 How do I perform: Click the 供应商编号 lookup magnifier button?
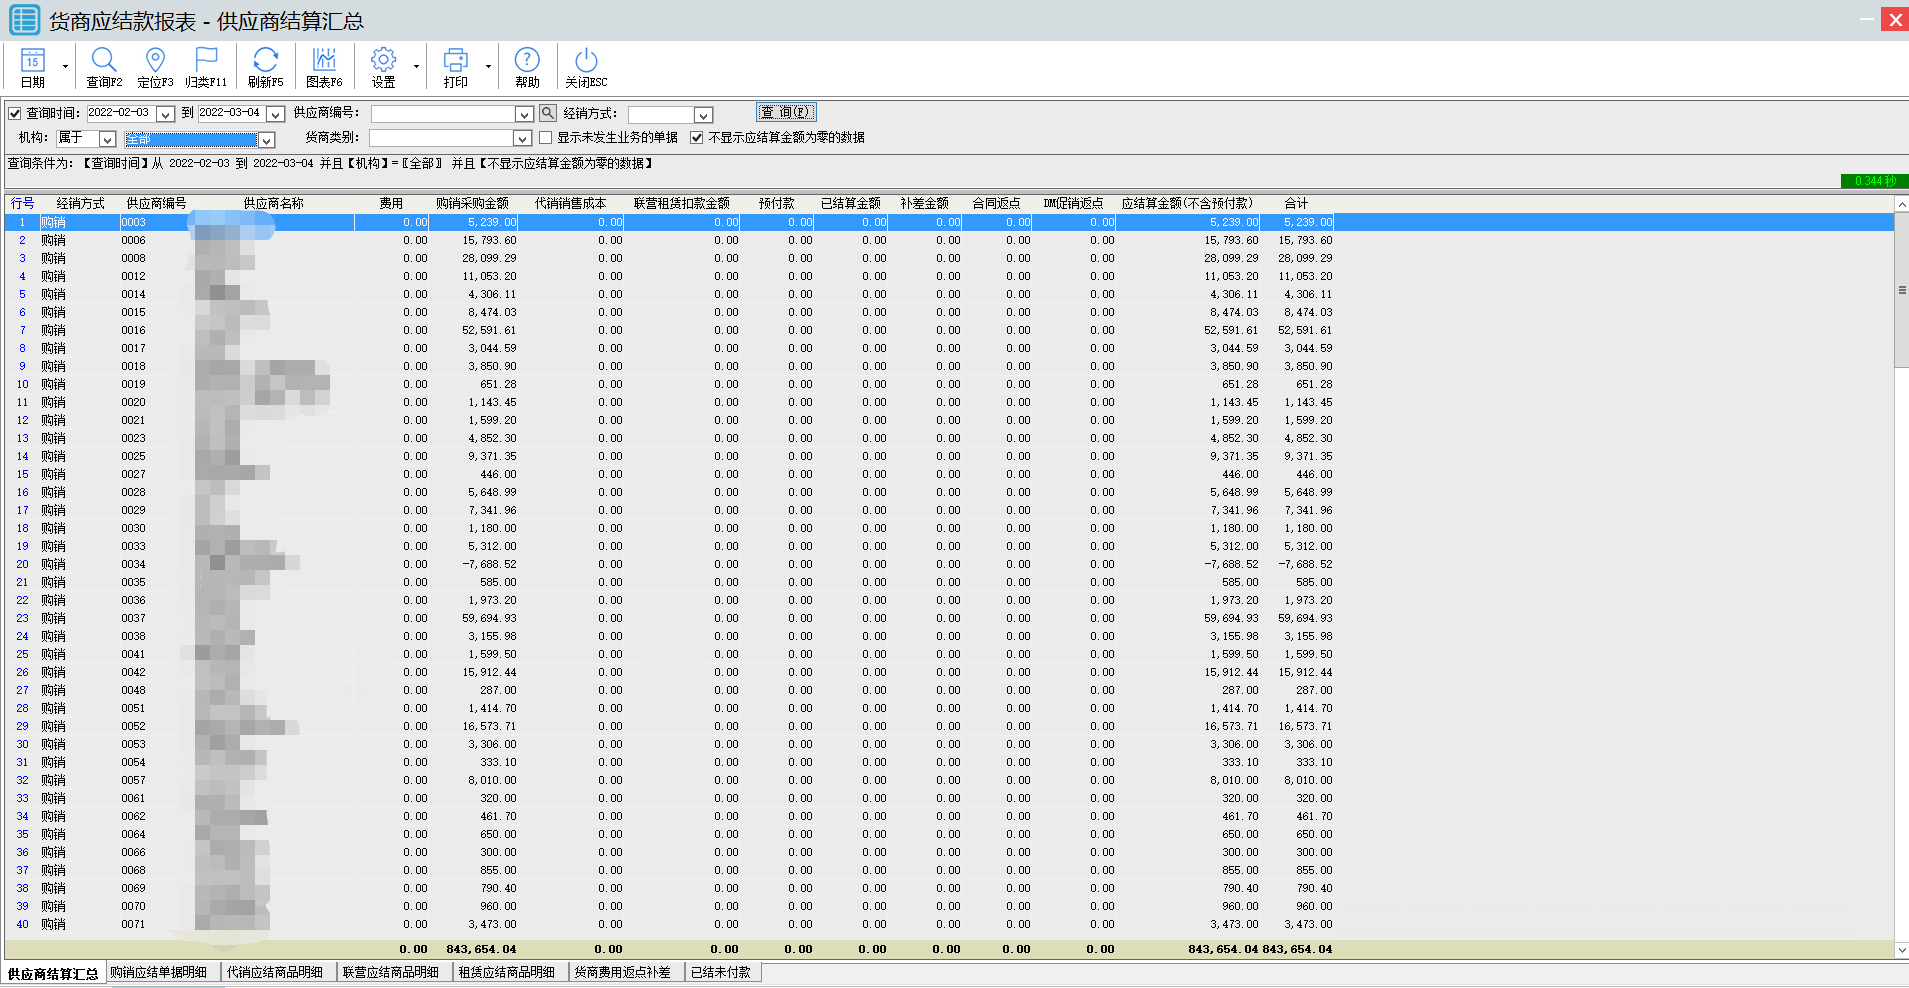click(x=548, y=114)
